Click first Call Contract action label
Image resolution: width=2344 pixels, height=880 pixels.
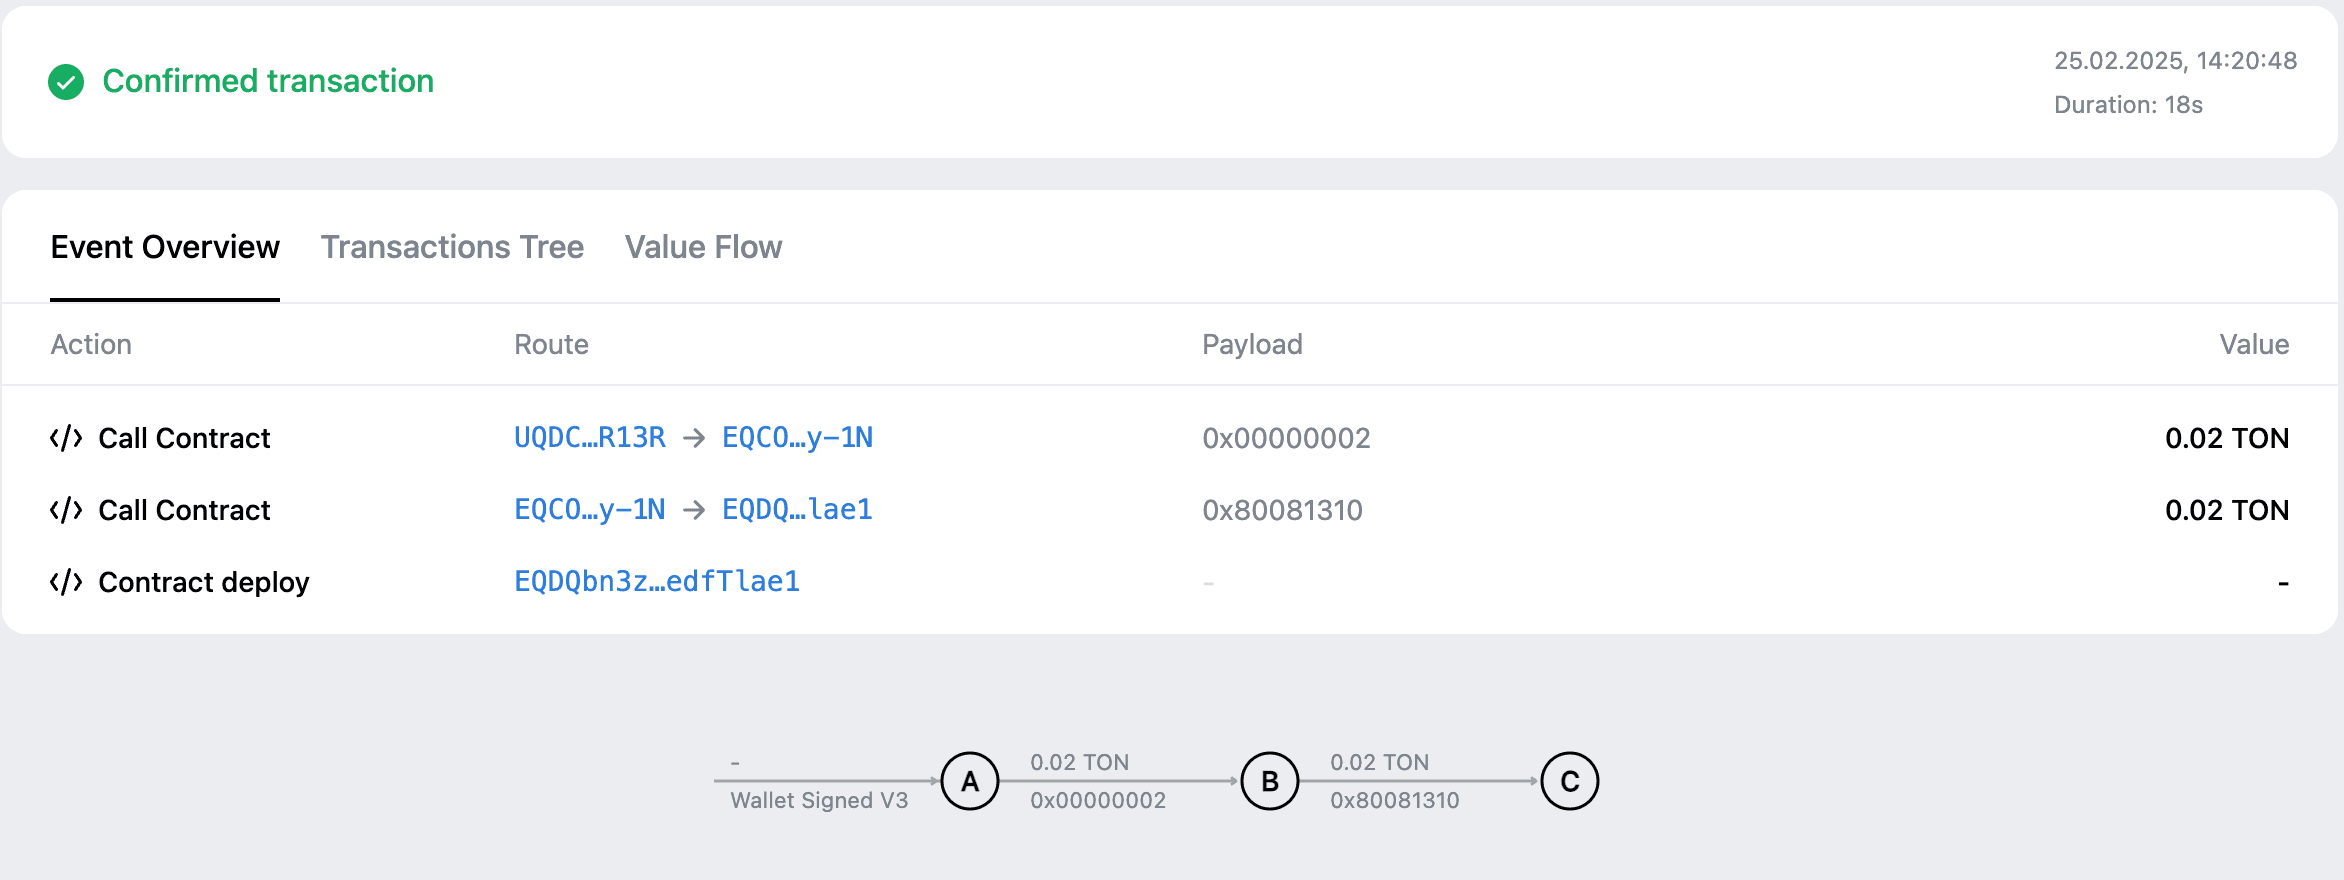[184, 438]
